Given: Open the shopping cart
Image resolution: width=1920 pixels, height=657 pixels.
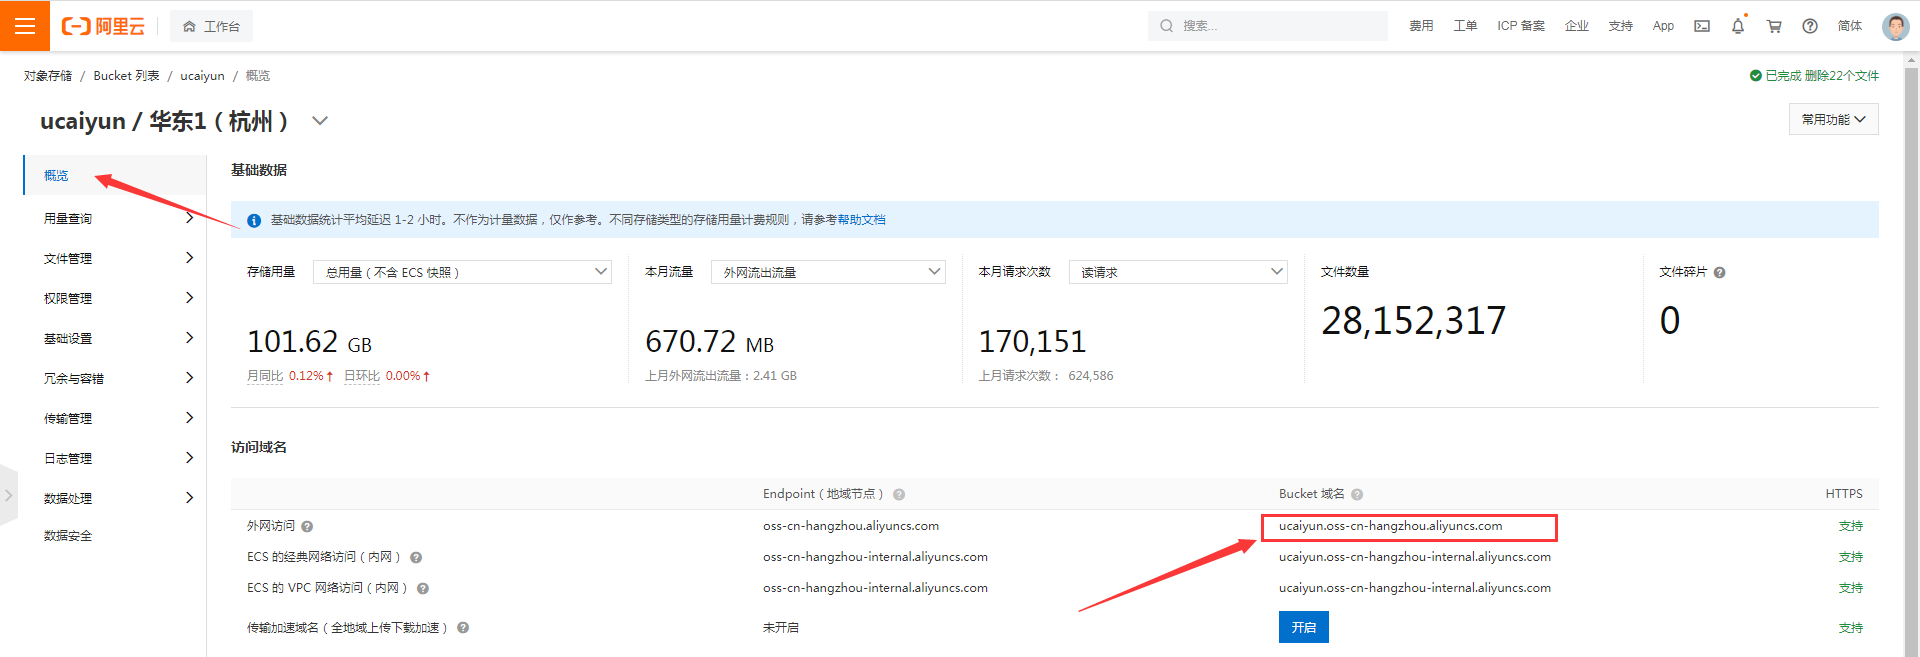Looking at the screenshot, I should click(x=1774, y=26).
